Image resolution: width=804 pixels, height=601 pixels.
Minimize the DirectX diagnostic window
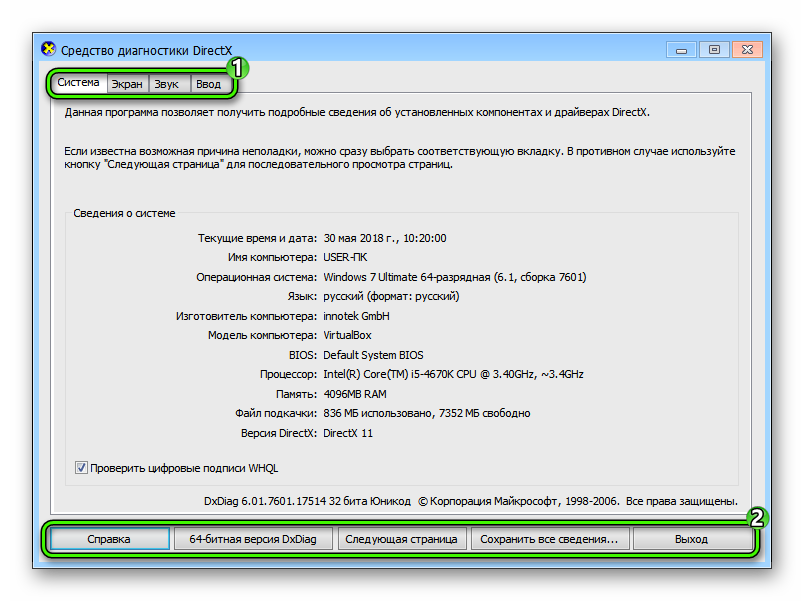pyautogui.click(x=681, y=50)
